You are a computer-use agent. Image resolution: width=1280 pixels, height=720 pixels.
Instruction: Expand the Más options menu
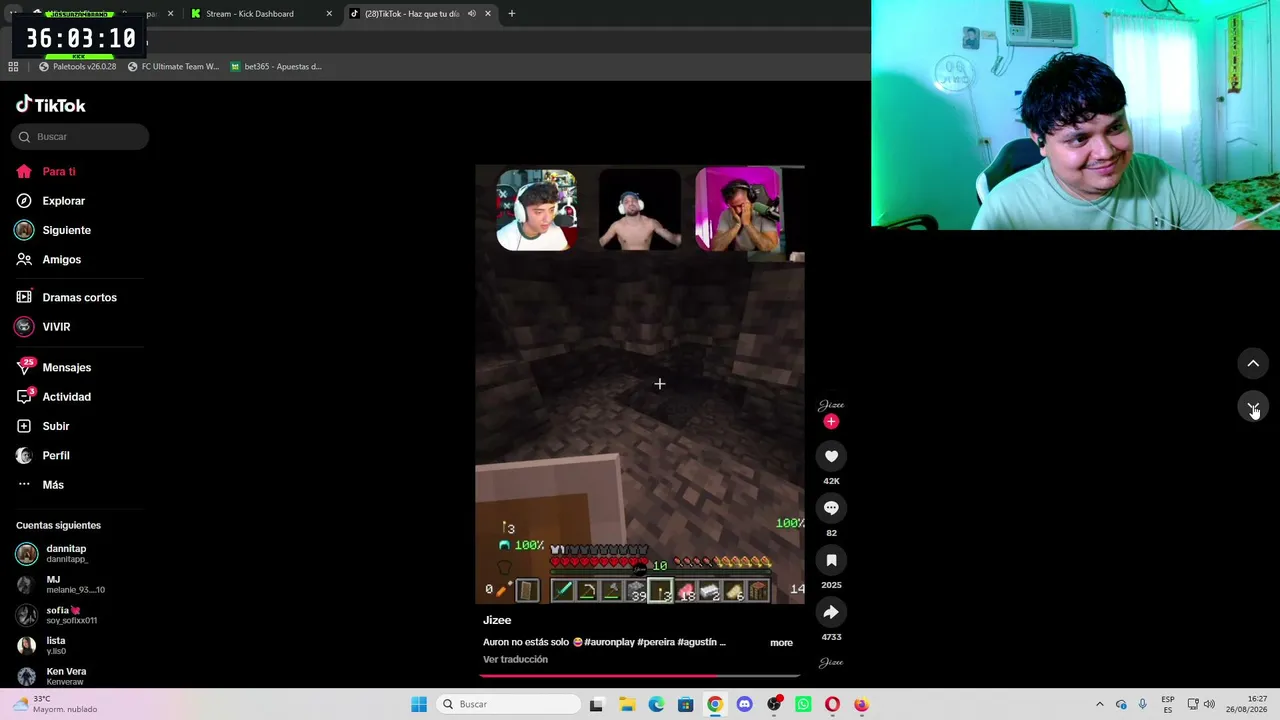[40, 485]
